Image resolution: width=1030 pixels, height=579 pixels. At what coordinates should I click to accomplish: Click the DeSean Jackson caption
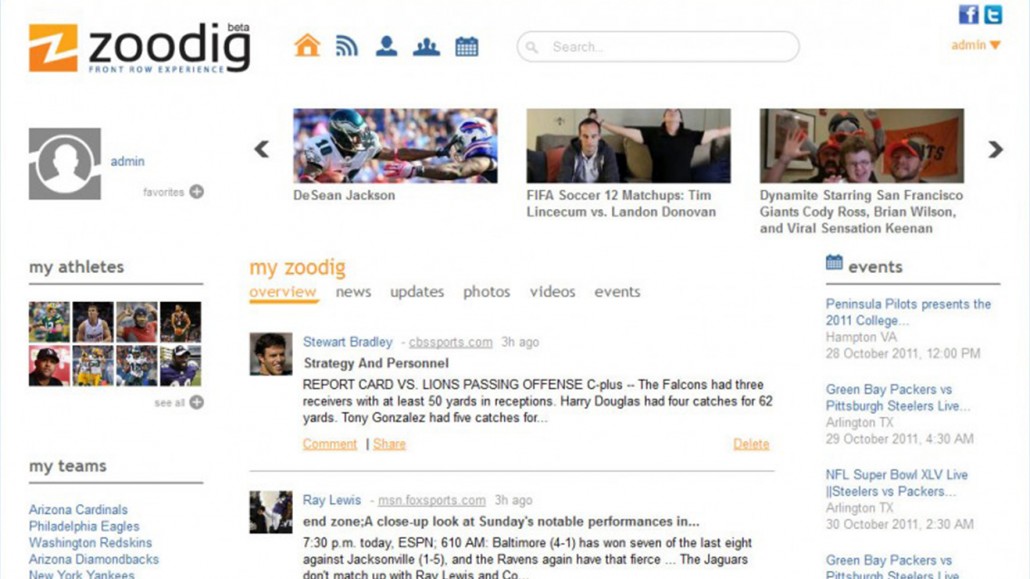click(x=344, y=195)
